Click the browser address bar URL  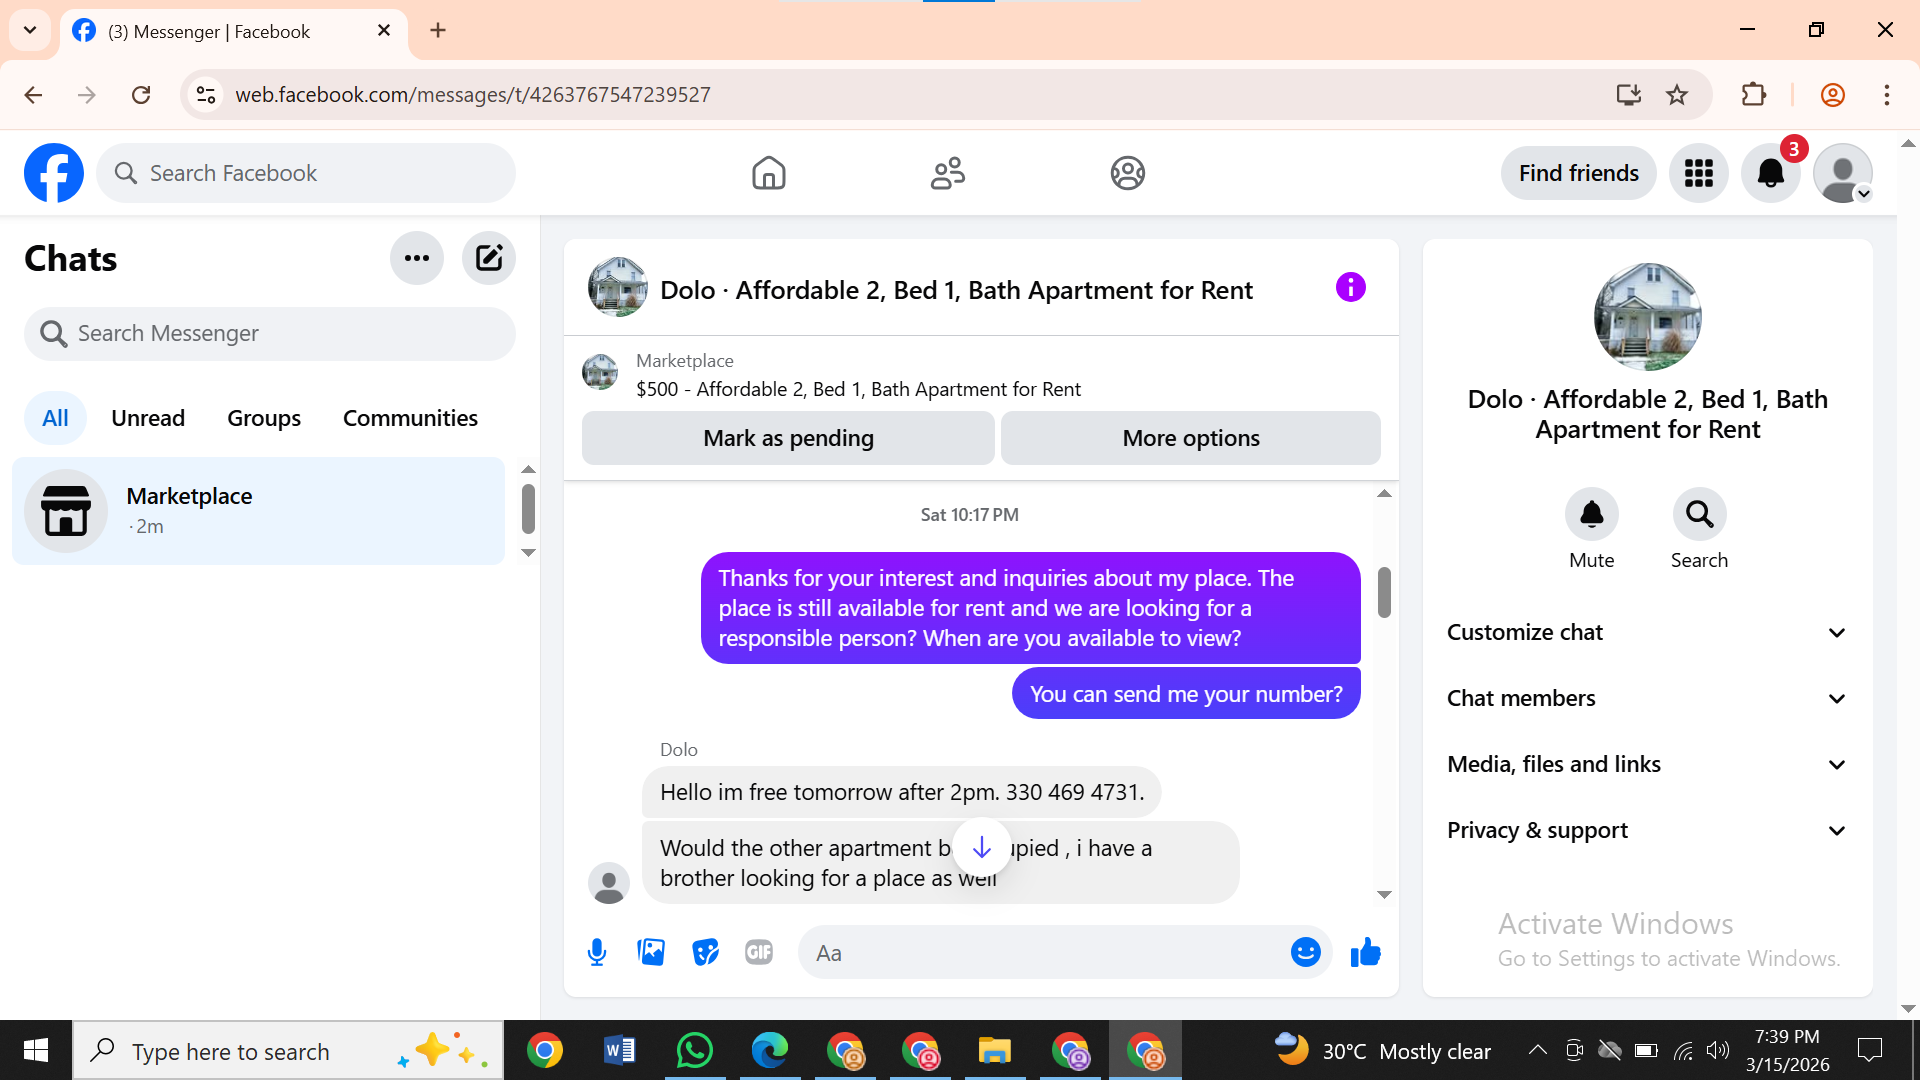(473, 95)
